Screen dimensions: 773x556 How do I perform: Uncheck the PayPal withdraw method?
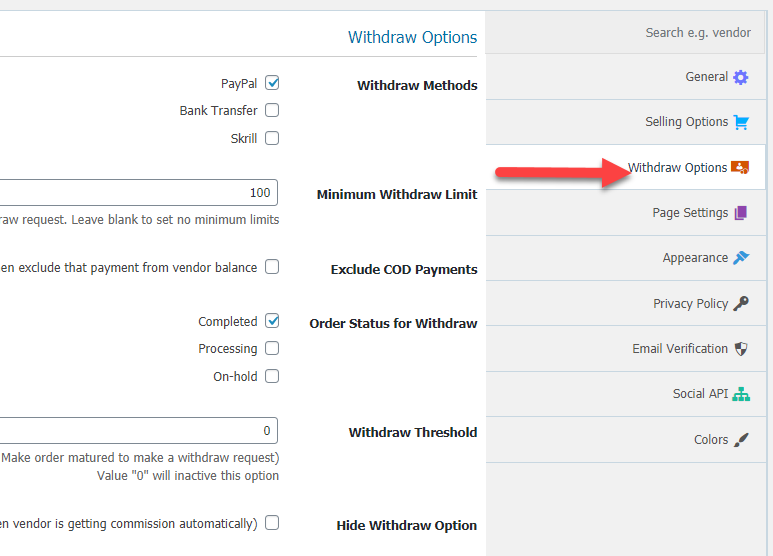pyautogui.click(x=272, y=83)
